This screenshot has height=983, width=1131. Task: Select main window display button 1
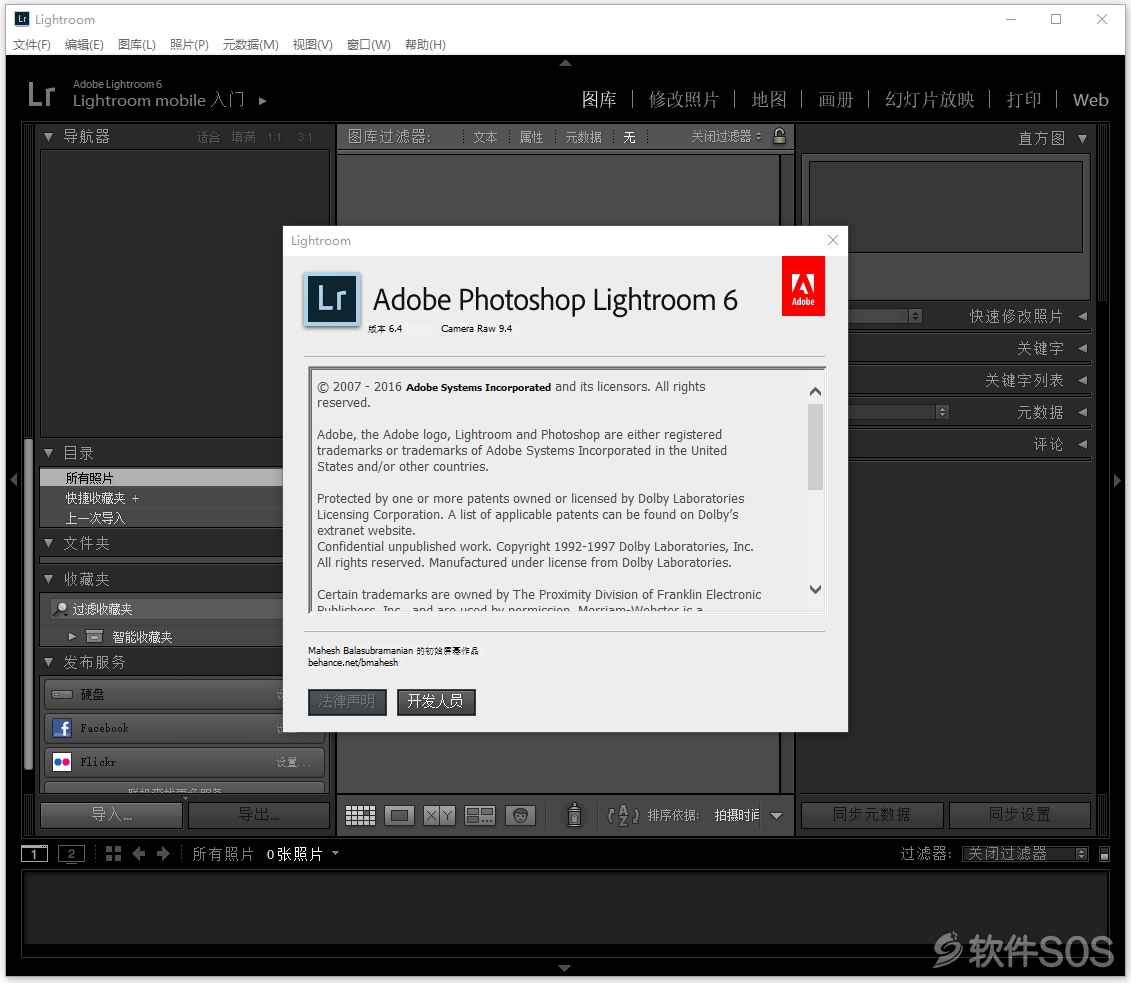(34, 854)
